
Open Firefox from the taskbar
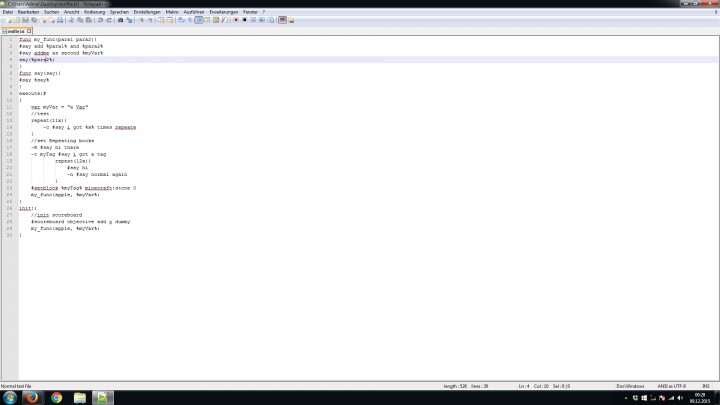(x=33, y=397)
